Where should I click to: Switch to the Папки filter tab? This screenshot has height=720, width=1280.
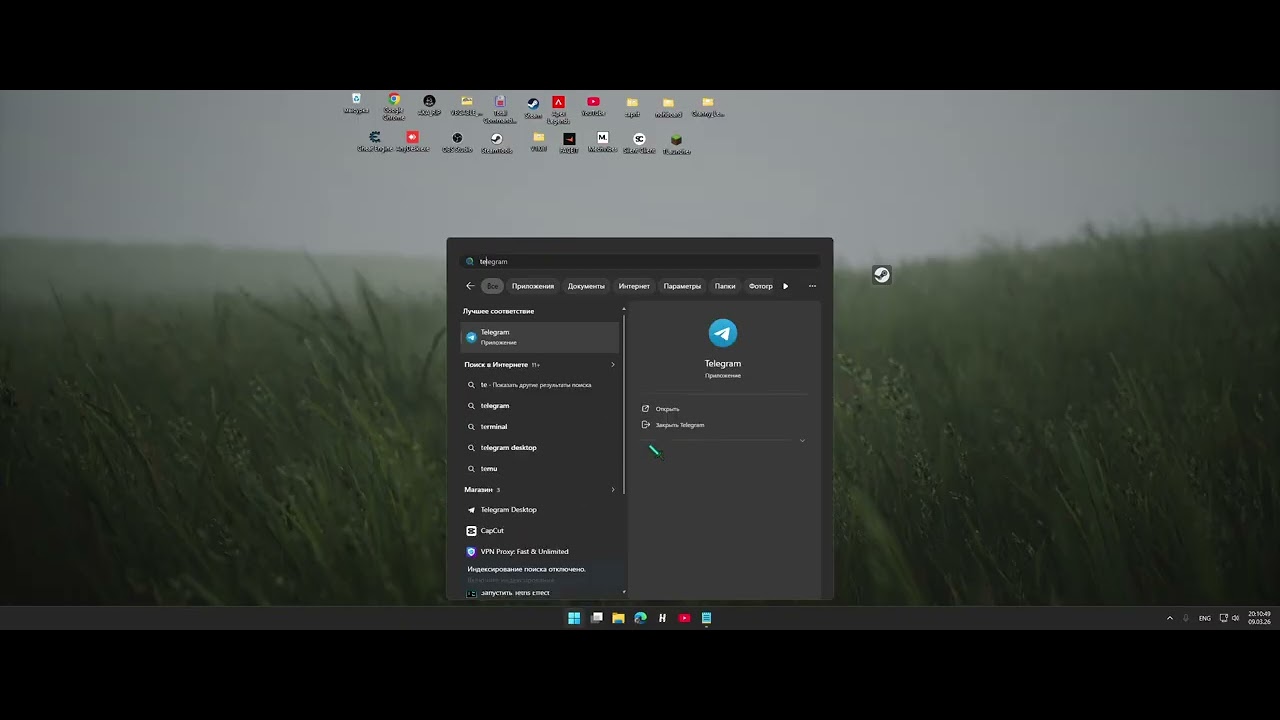(x=725, y=286)
